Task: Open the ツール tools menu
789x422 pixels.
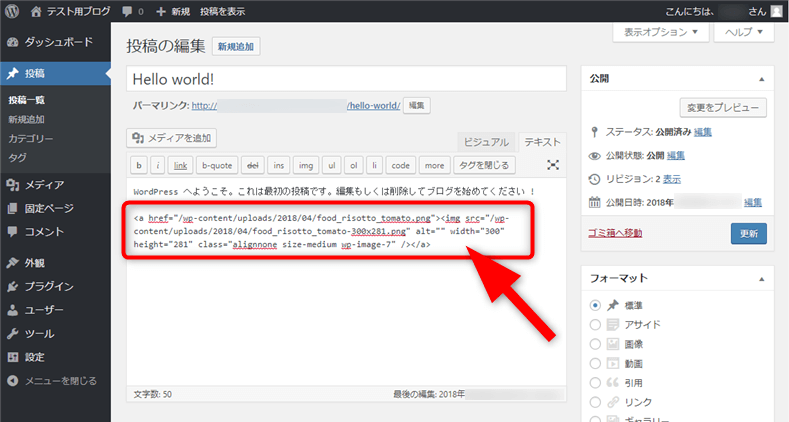Action: tap(39, 333)
